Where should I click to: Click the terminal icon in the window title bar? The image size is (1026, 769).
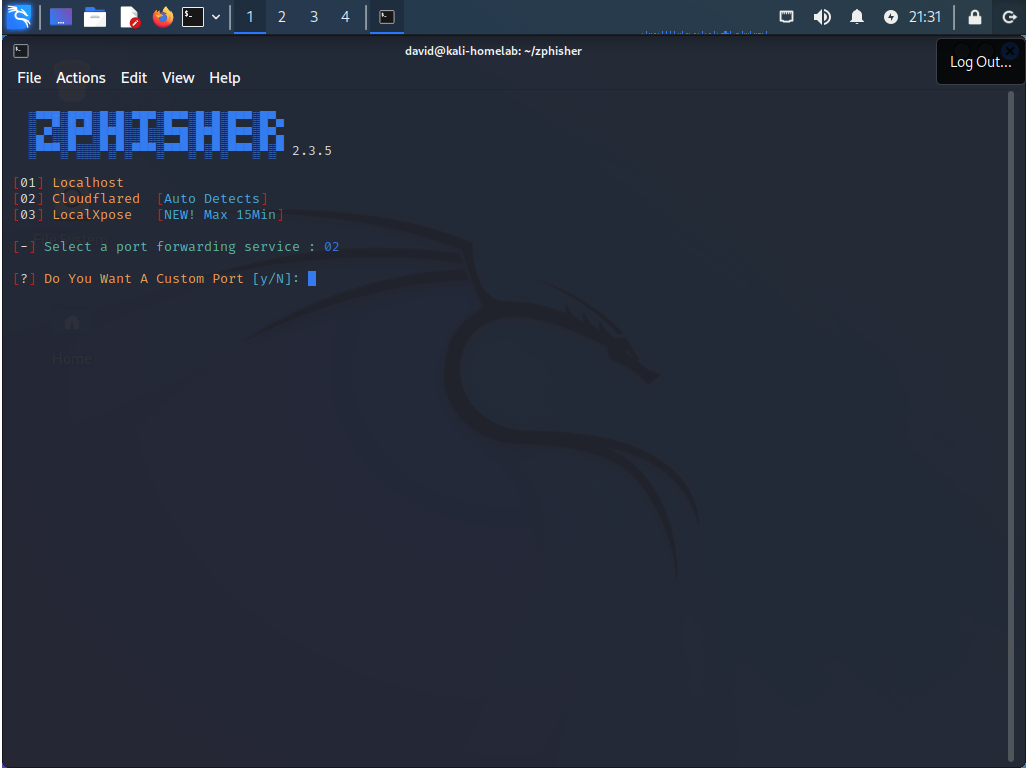point(21,50)
